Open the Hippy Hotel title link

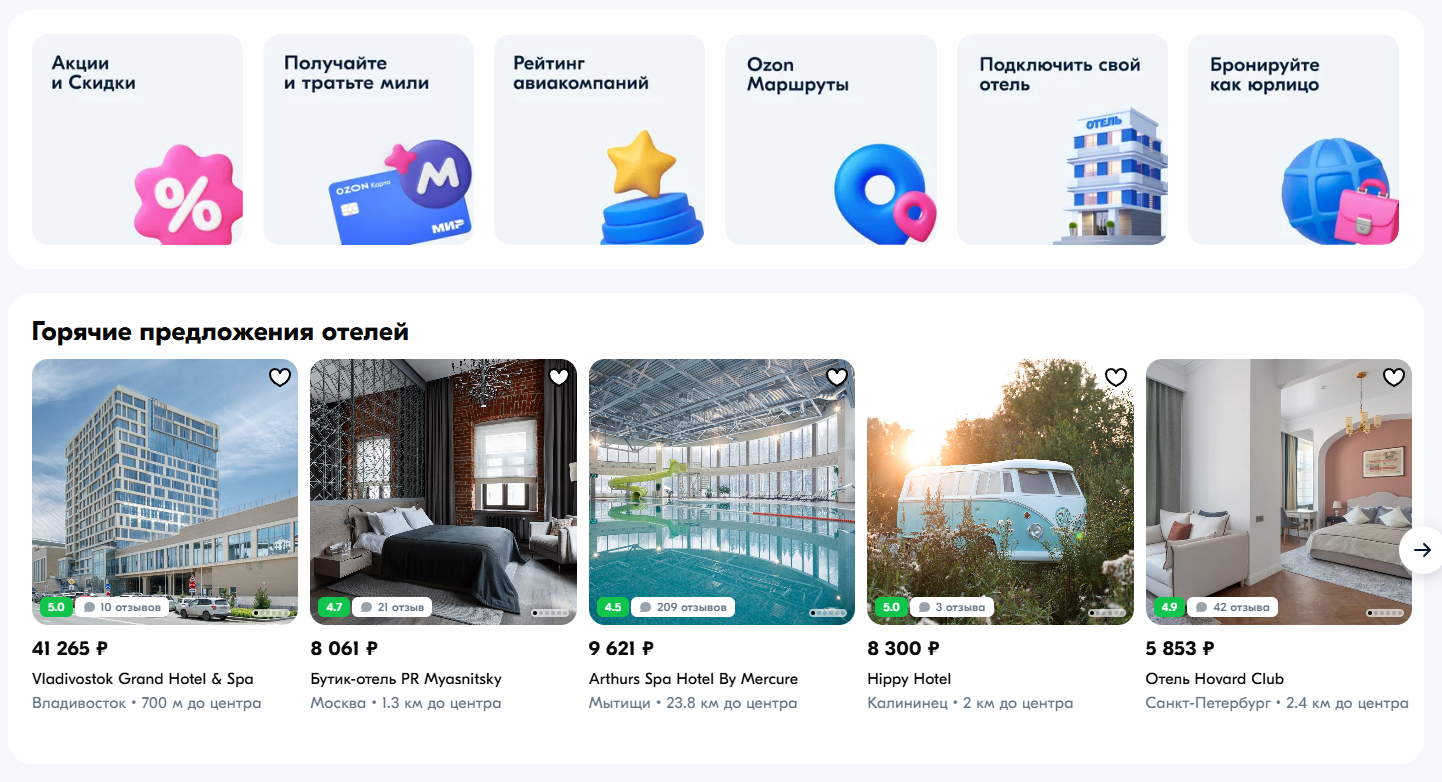tap(909, 679)
